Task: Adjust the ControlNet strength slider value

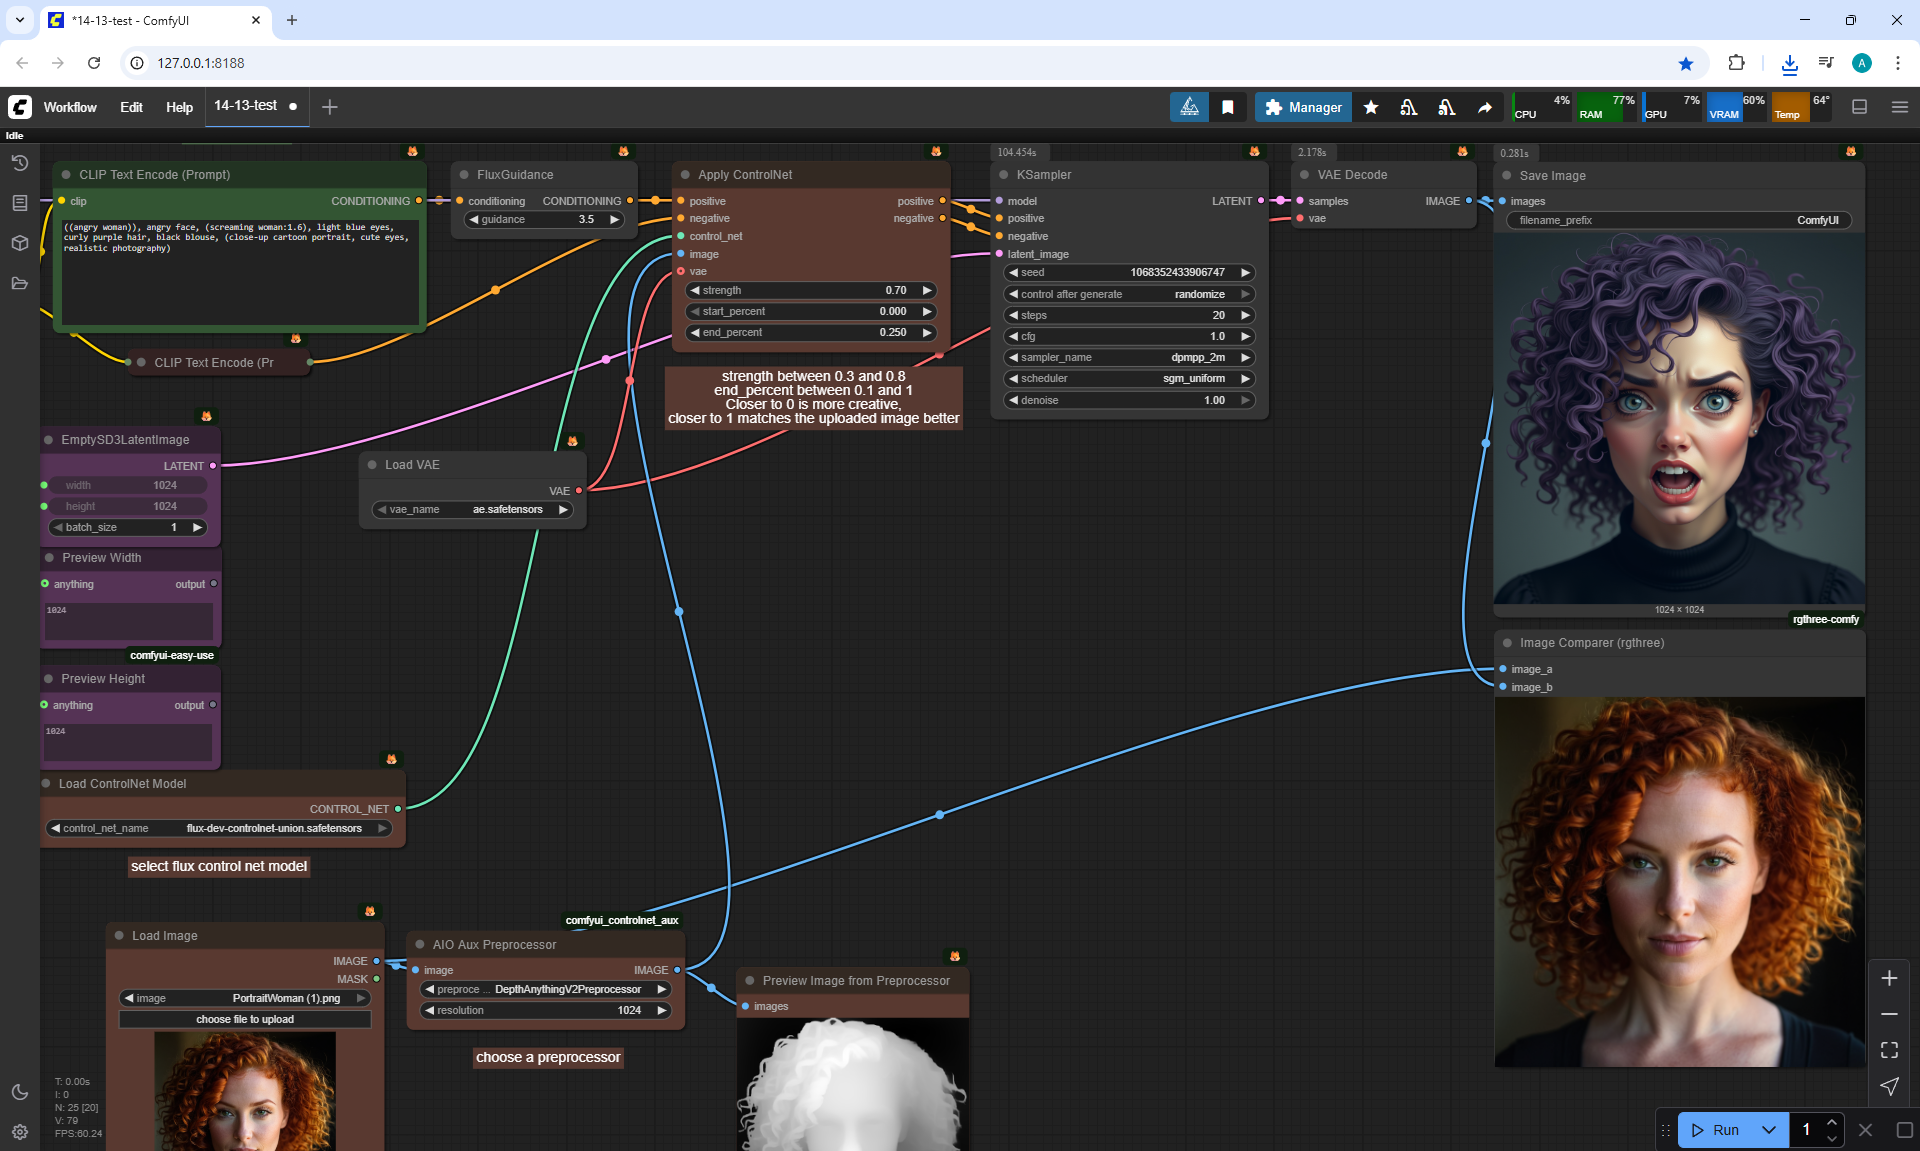Action: 811,290
